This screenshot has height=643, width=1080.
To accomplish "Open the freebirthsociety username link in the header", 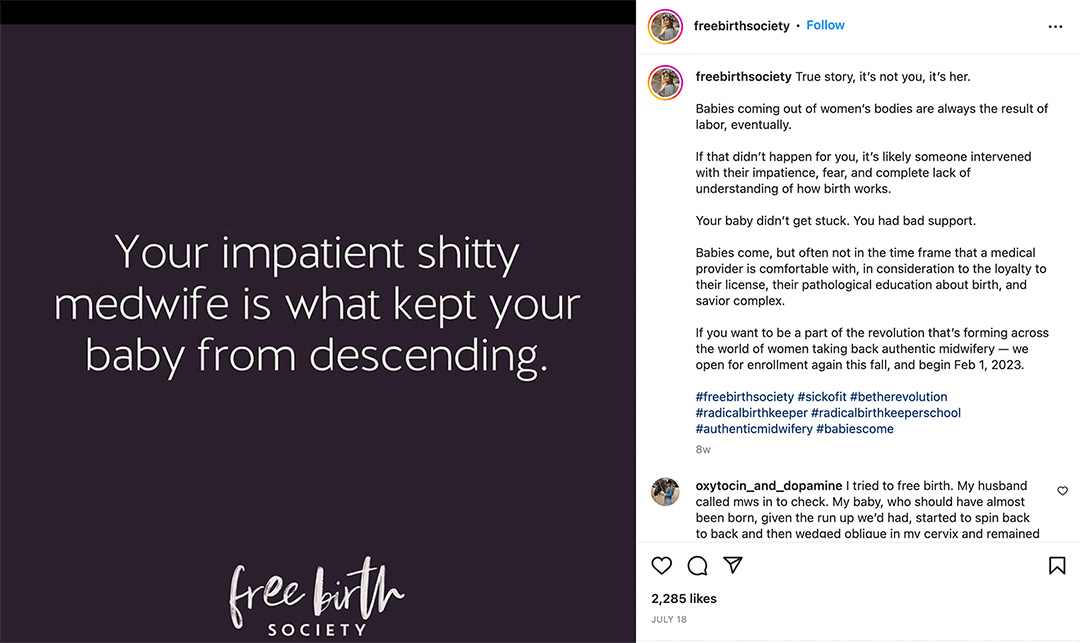I will pyautogui.click(x=743, y=25).
